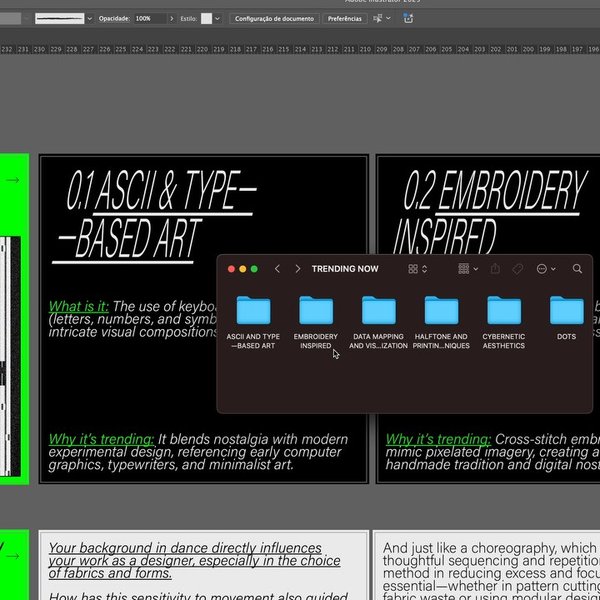The width and height of the screenshot is (600, 600).
Task: Expand the brush stroke profile dropdown
Action: (89, 18)
